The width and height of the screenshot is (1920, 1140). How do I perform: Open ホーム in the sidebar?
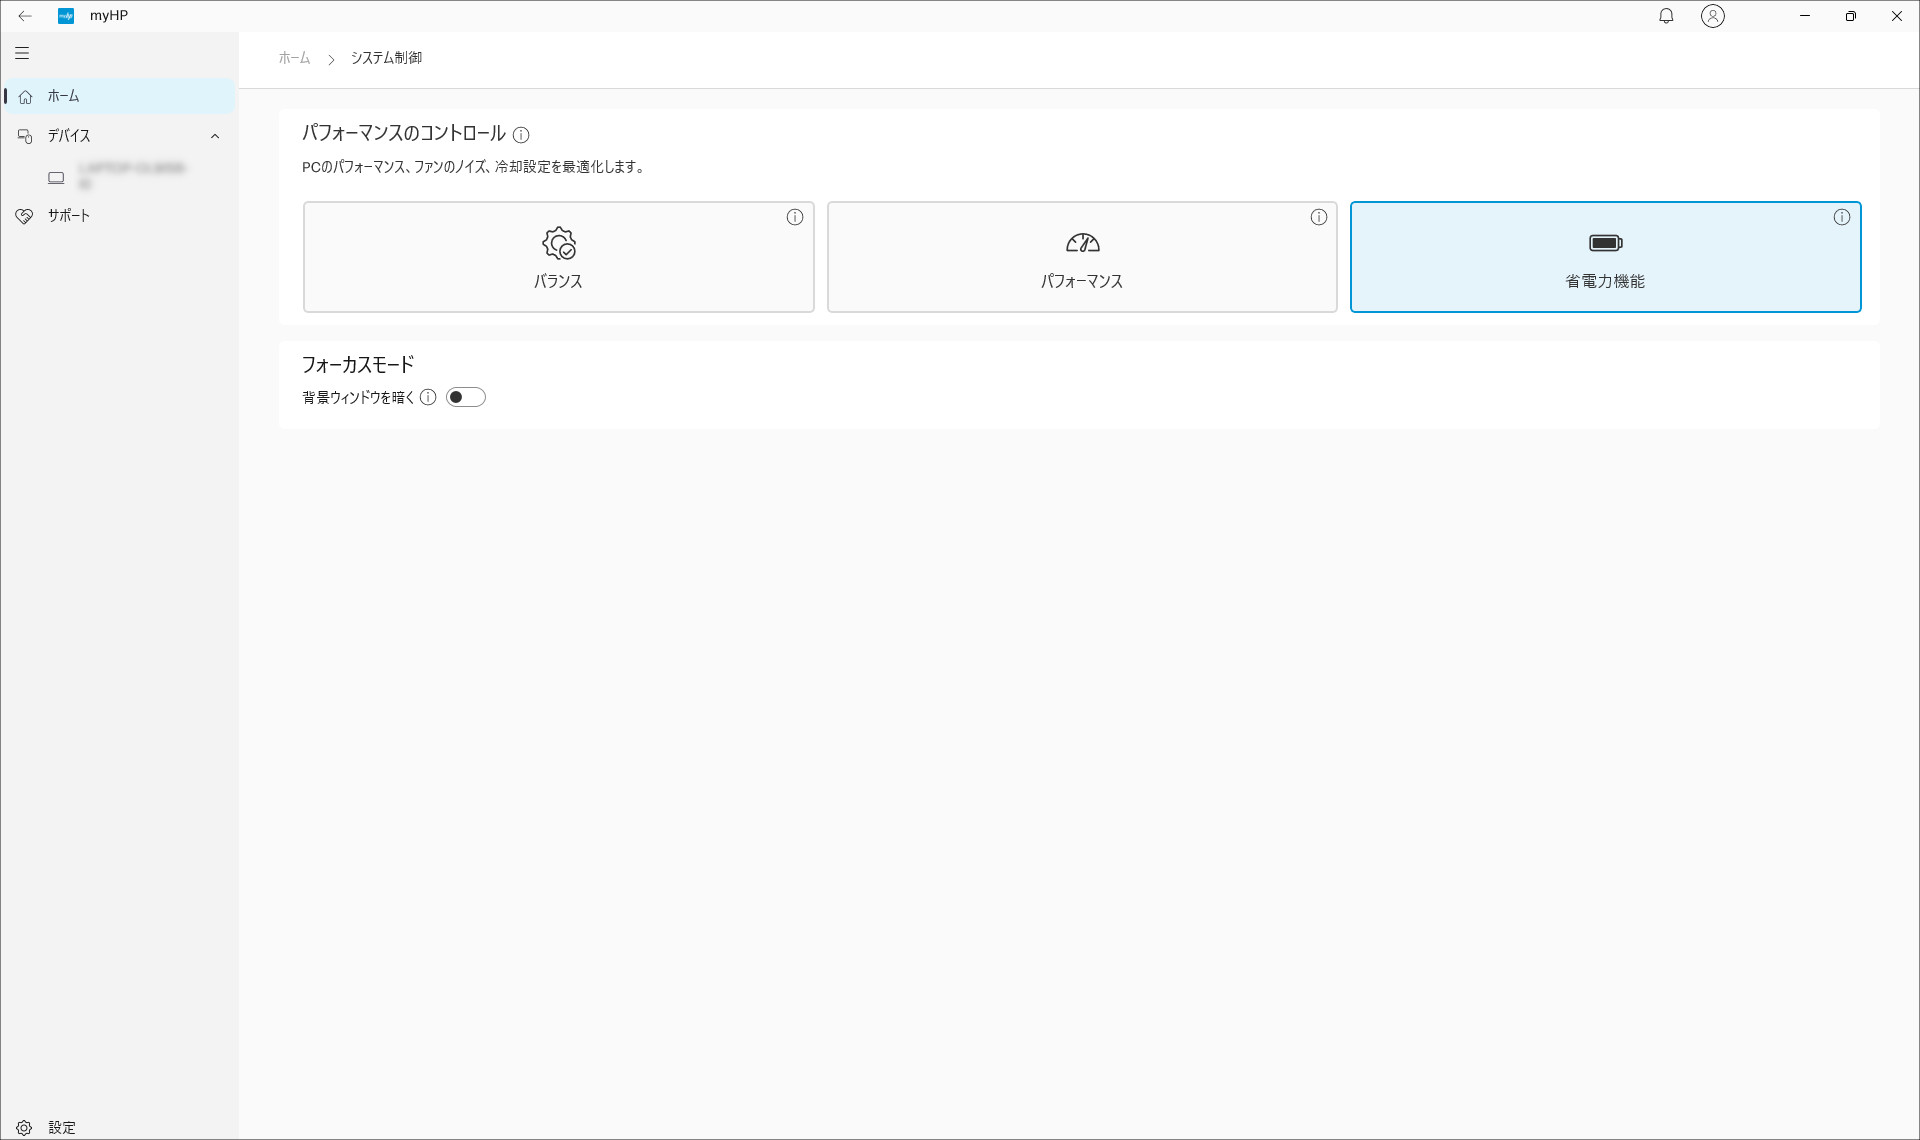coord(64,96)
